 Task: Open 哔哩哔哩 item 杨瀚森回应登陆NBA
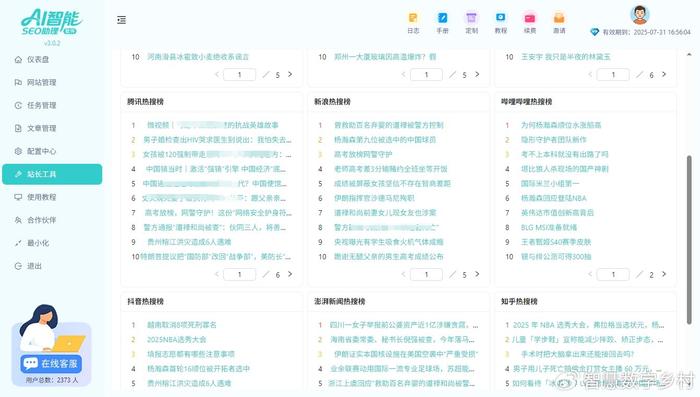tap(554, 198)
